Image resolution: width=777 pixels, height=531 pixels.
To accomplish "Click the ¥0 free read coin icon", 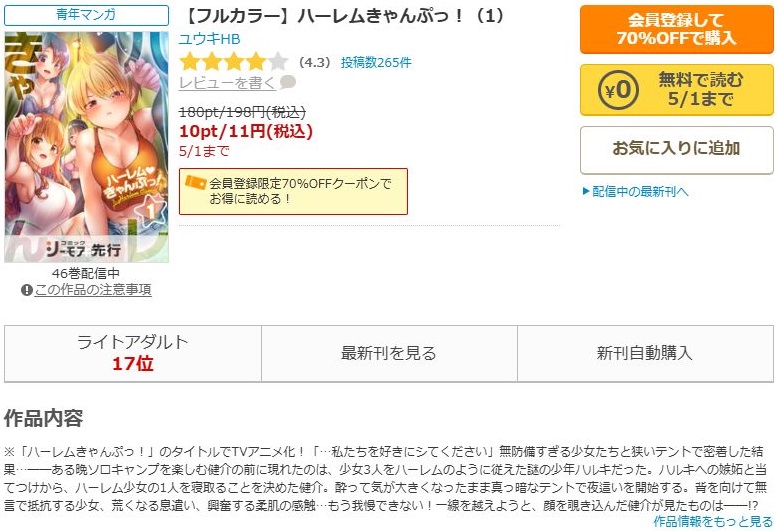I will [x=618, y=90].
